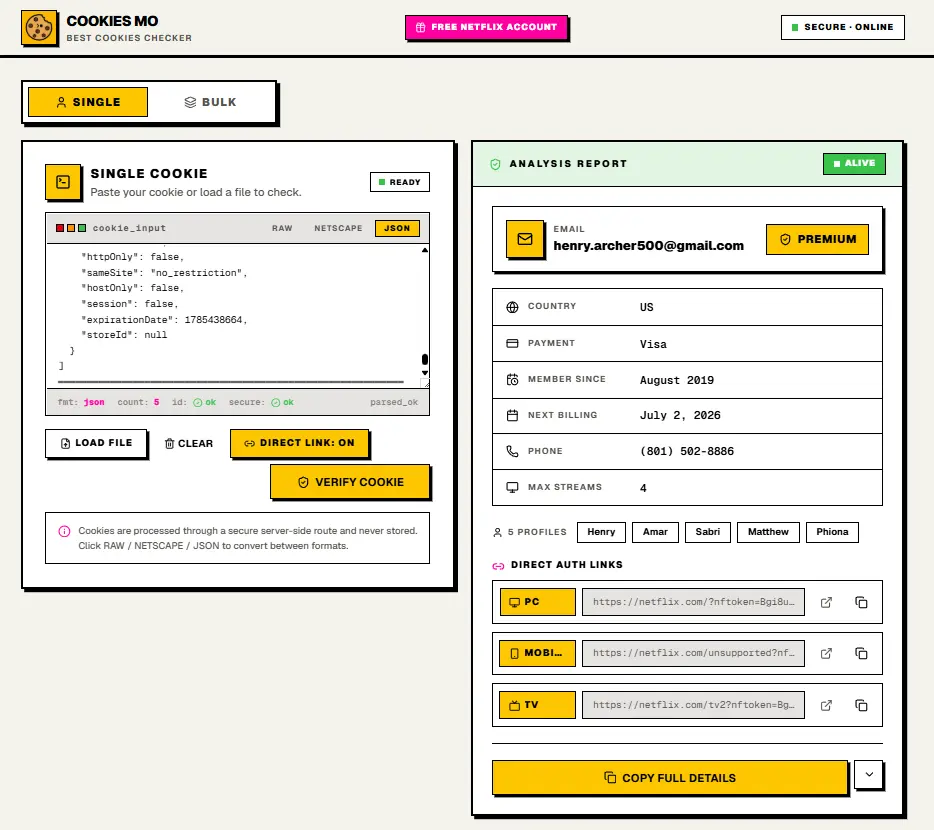This screenshot has height=830, width=934.
Task: Copy the Mobile auth link
Action: coord(861,654)
